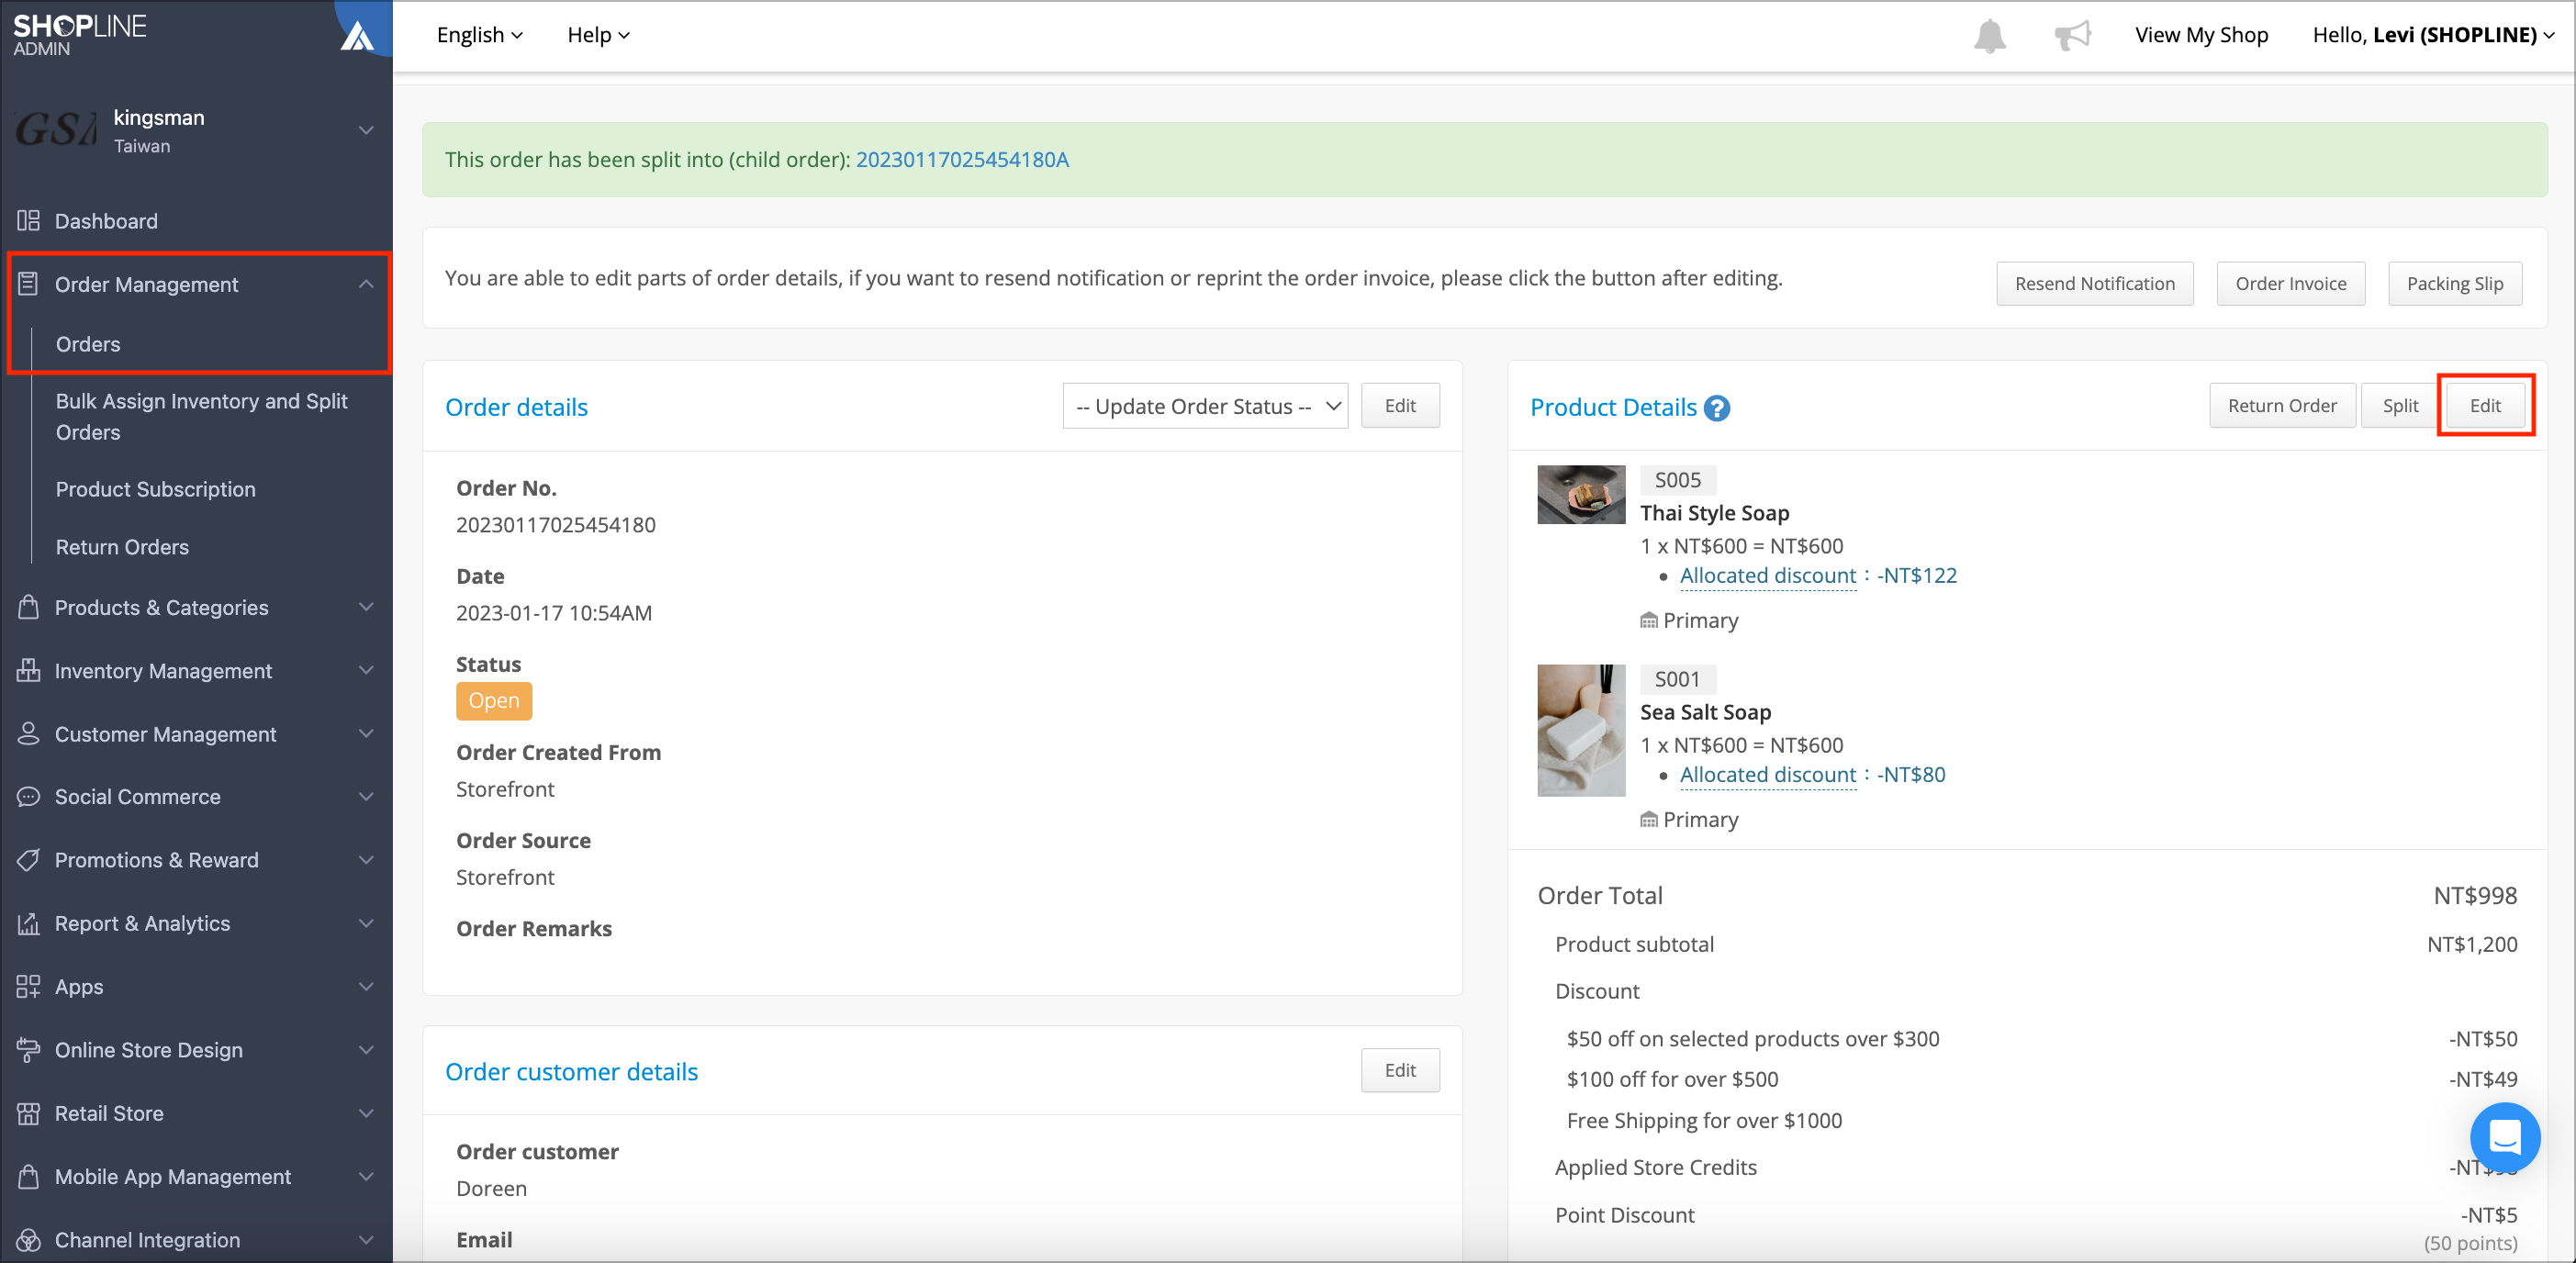This screenshot has height=1263, width=2576.
Task: Click the triangular A logo badge
Action: [x=357, y=36]
